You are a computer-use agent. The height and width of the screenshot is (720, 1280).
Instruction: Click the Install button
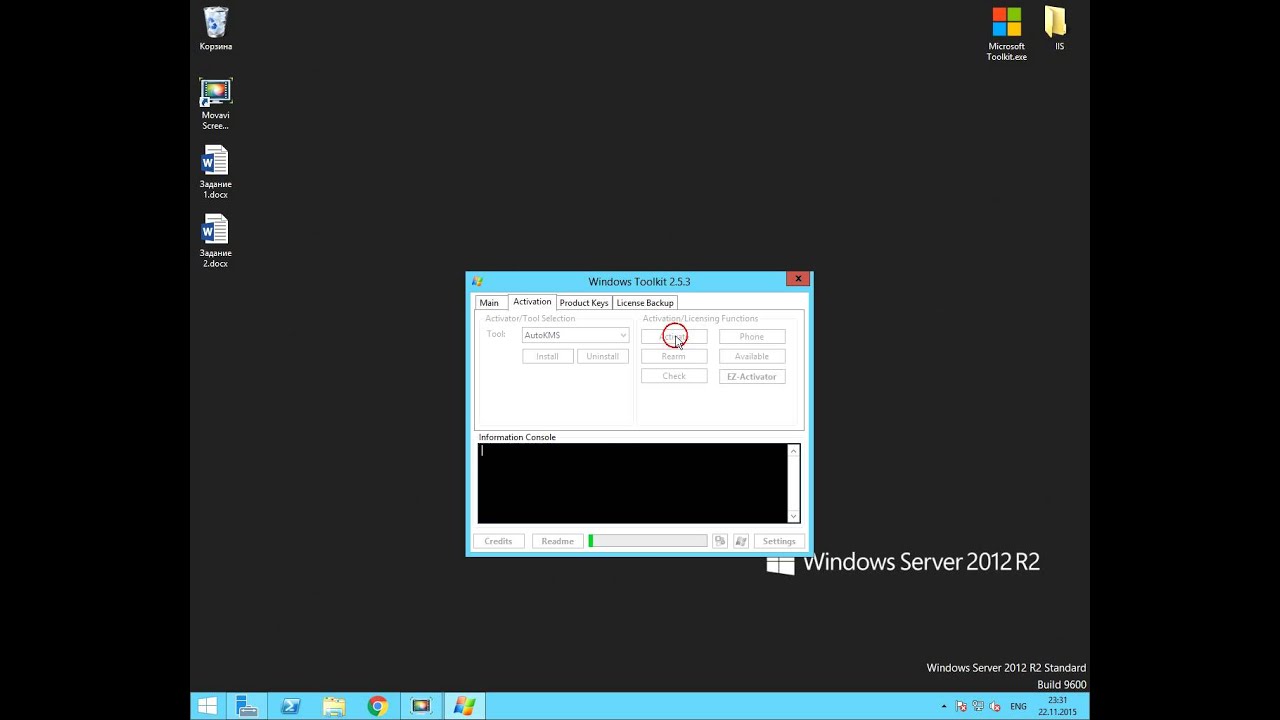547,356
